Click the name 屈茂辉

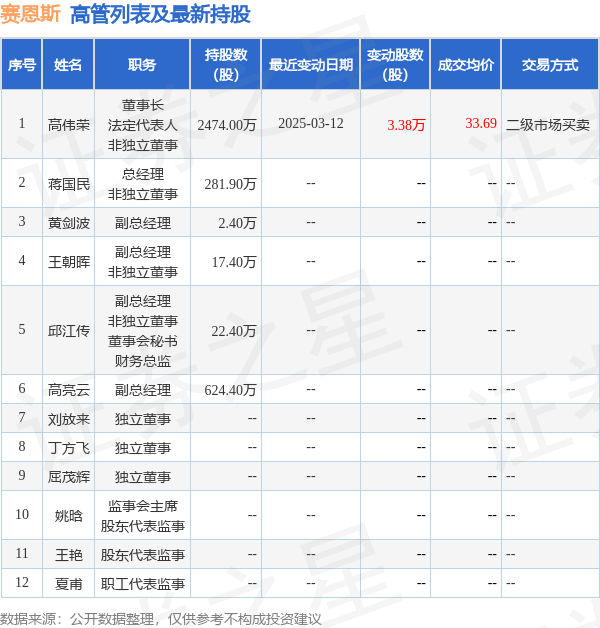68,477
